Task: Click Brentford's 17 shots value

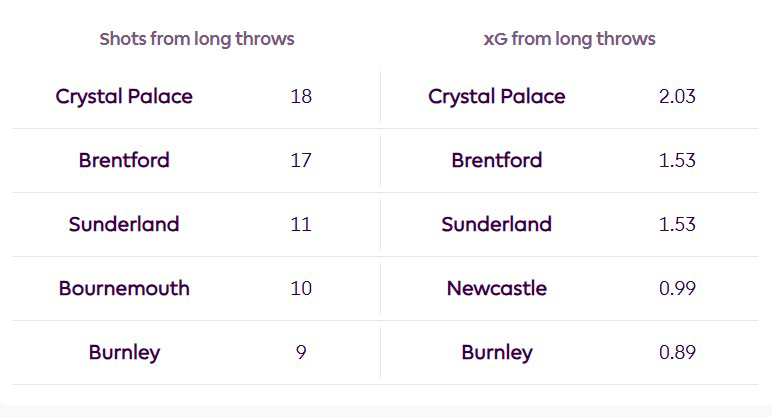Action: [x=301, y=160]
